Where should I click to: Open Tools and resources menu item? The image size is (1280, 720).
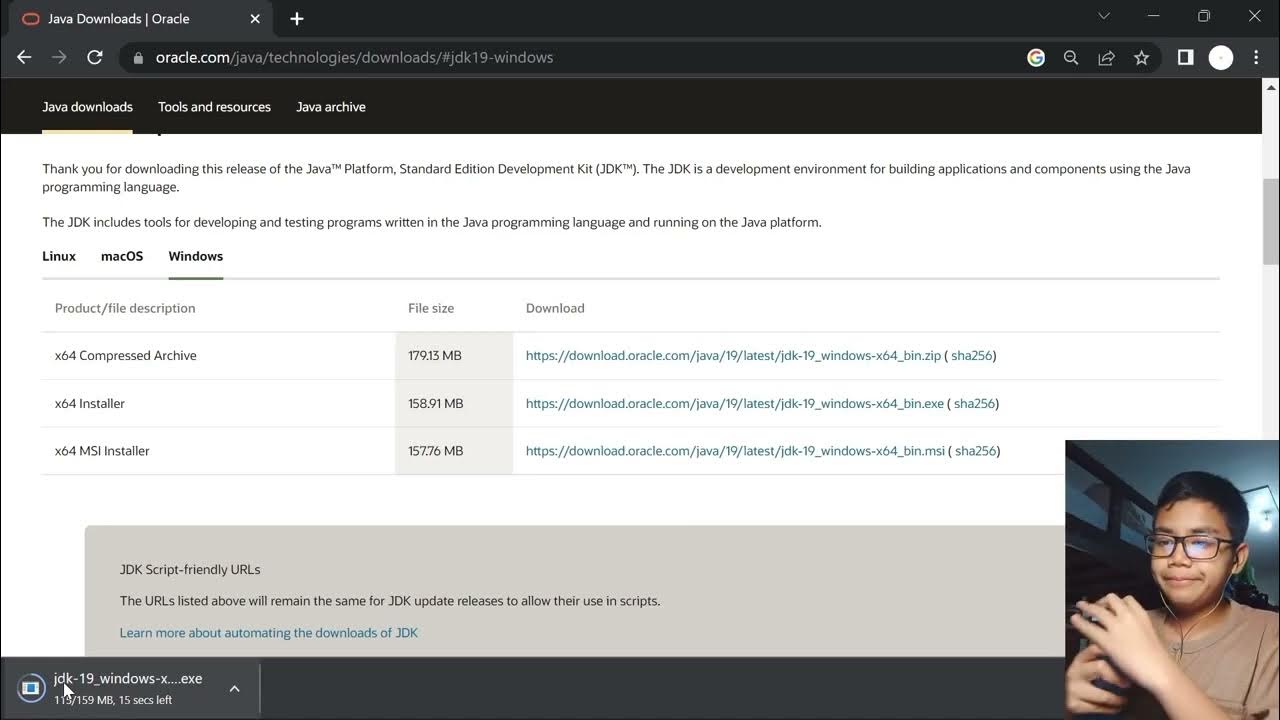214,107
